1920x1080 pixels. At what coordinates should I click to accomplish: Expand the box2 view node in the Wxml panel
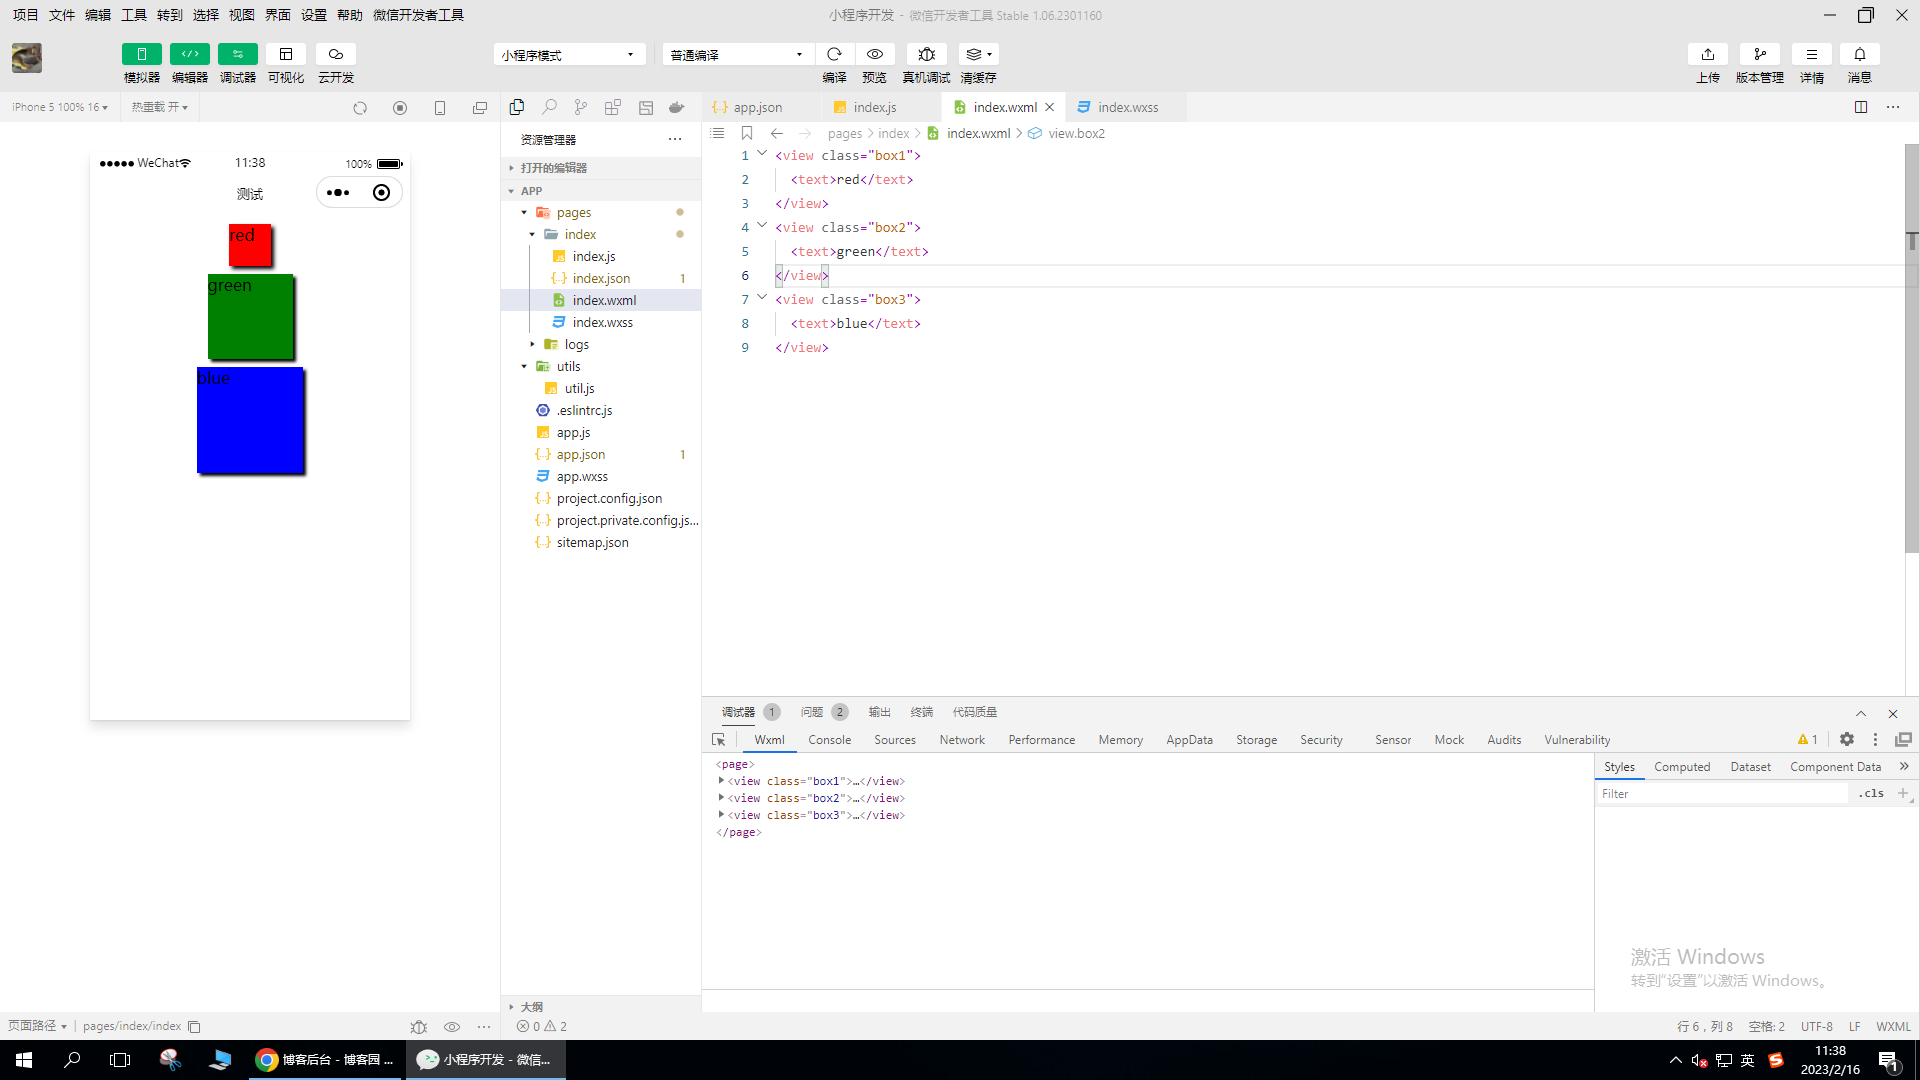[721, 798]
